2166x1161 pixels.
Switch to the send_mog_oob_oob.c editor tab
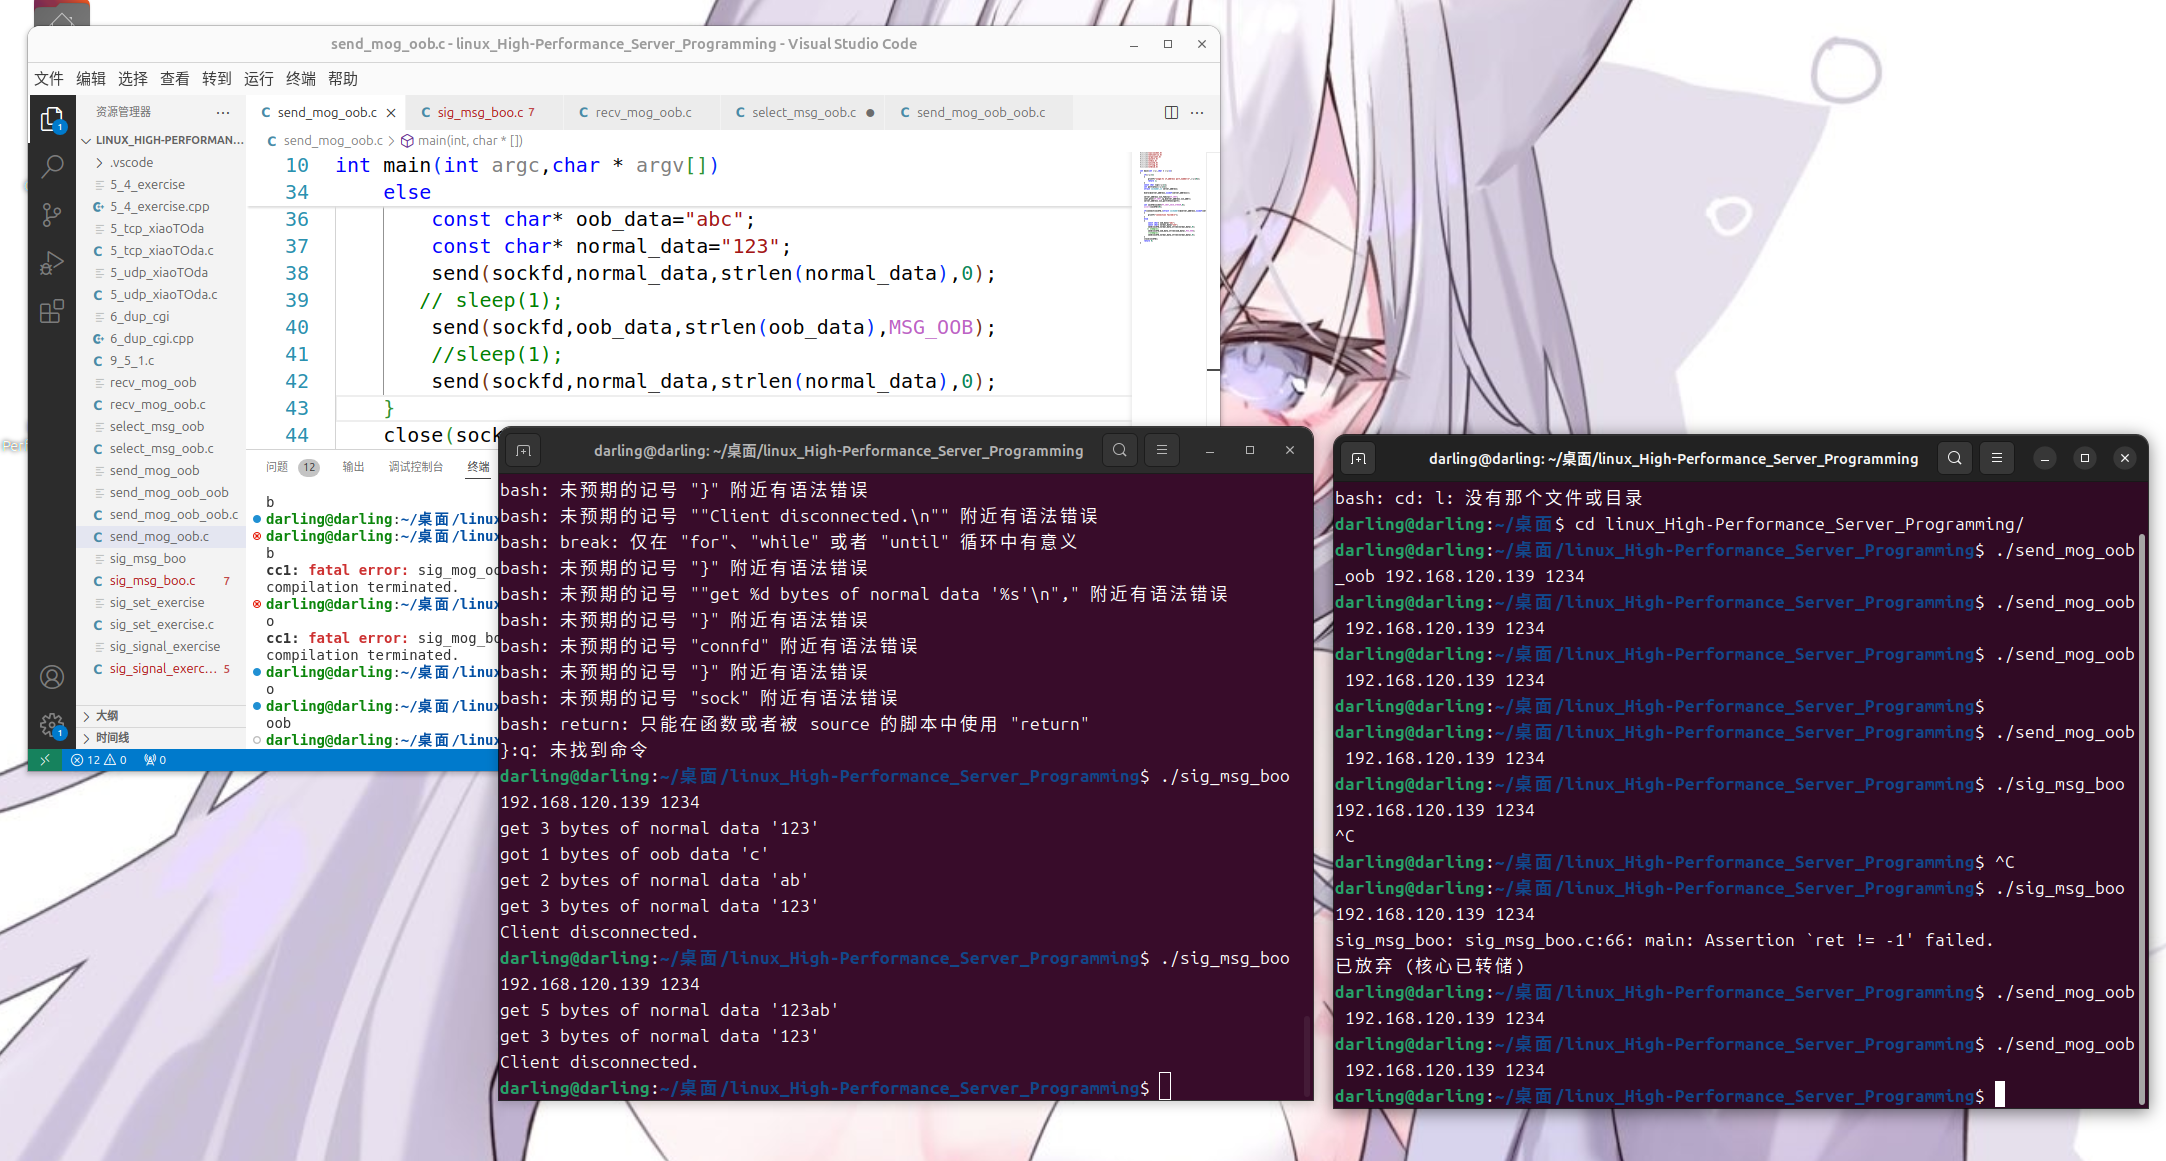pyautogui.click(x=980, y=113)
